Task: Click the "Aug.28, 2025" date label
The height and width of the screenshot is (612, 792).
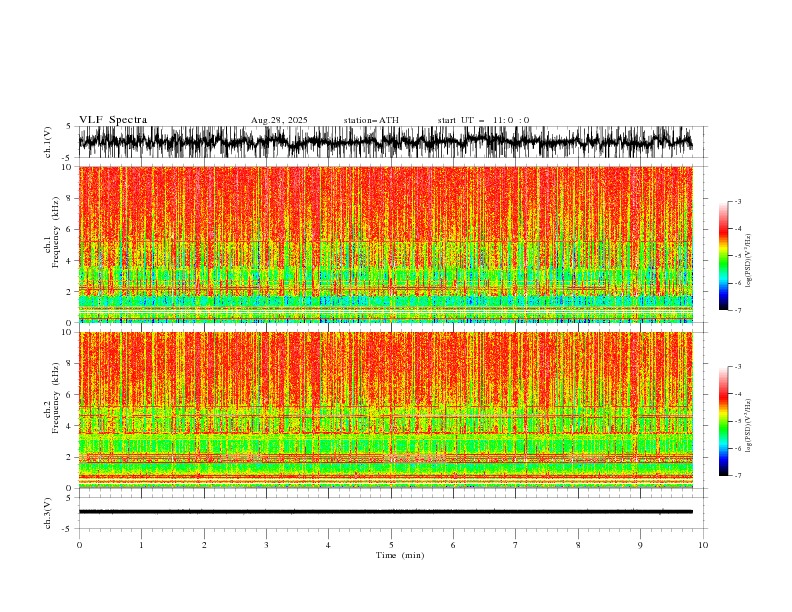Action: point(279,120)
